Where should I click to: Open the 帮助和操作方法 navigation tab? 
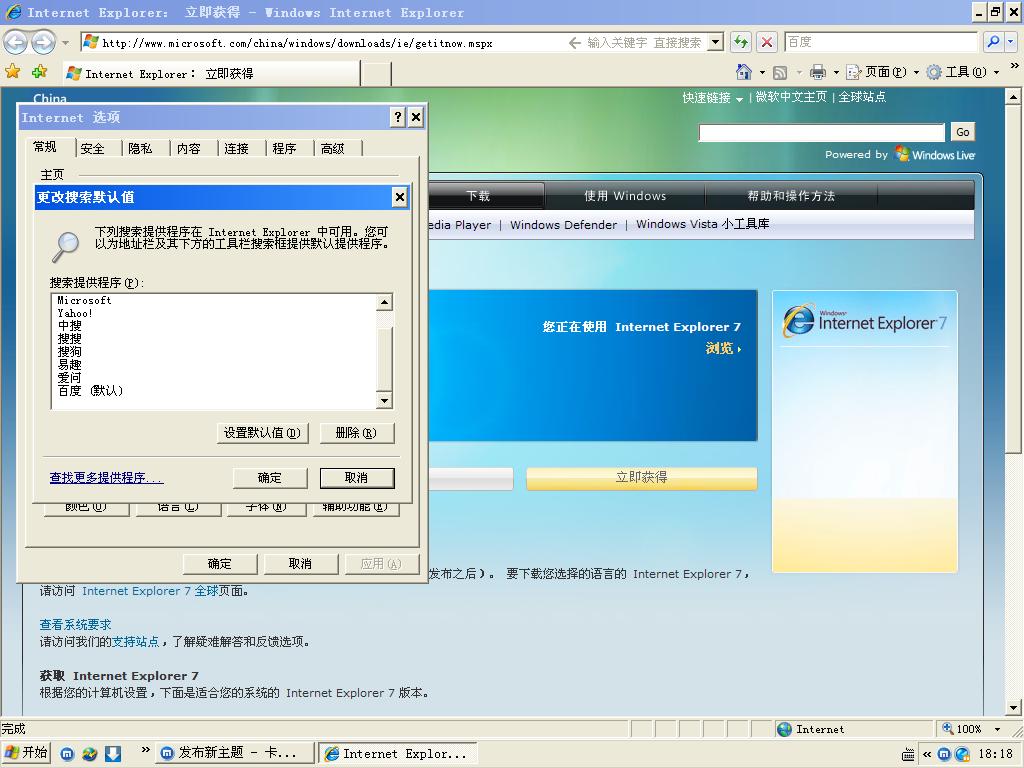tap(791, 196)
